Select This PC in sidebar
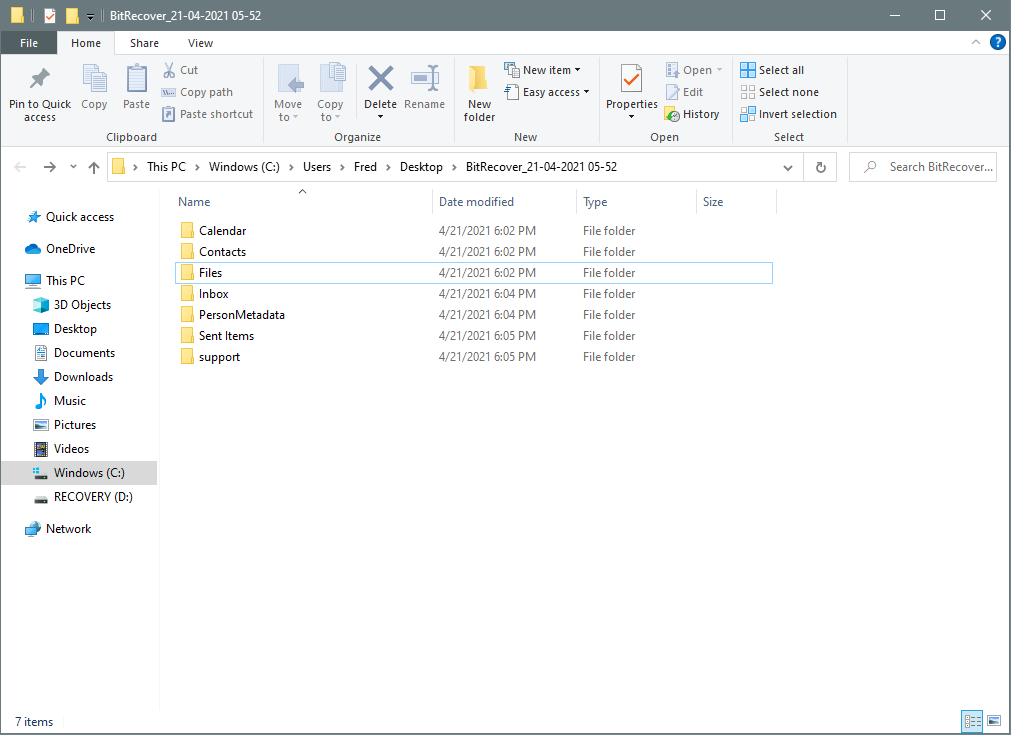 click(x=55, y=280)
